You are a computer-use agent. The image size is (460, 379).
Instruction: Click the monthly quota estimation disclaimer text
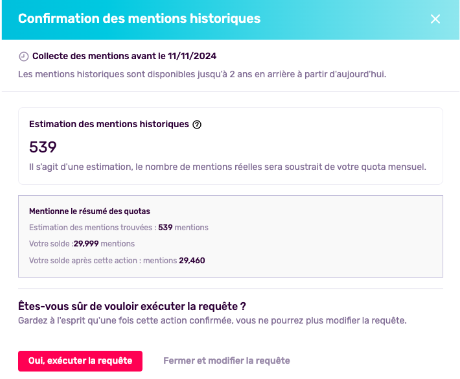pos(228,167)
